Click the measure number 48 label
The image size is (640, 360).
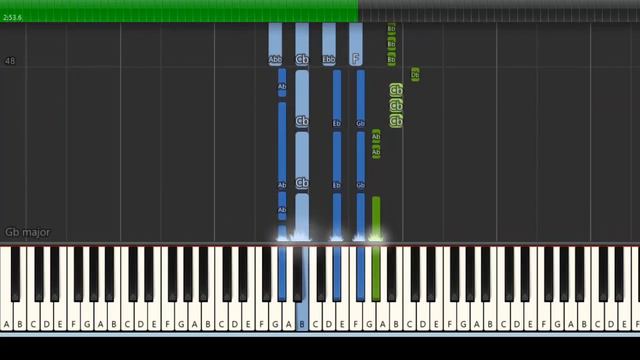coord(10,61)
